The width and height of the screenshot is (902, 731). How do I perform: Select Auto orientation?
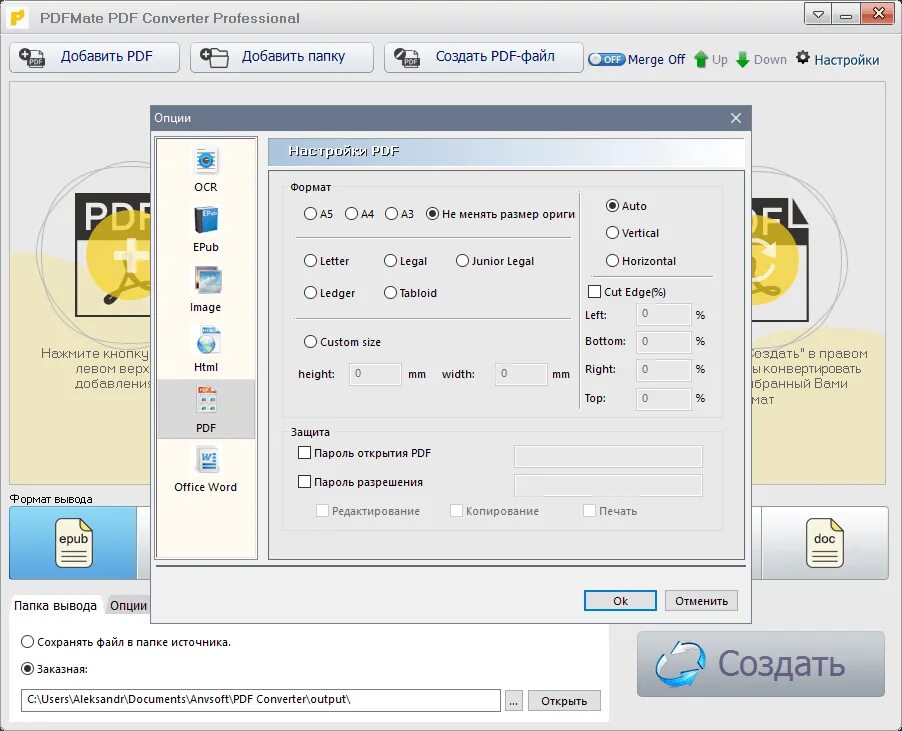[612, 206]
